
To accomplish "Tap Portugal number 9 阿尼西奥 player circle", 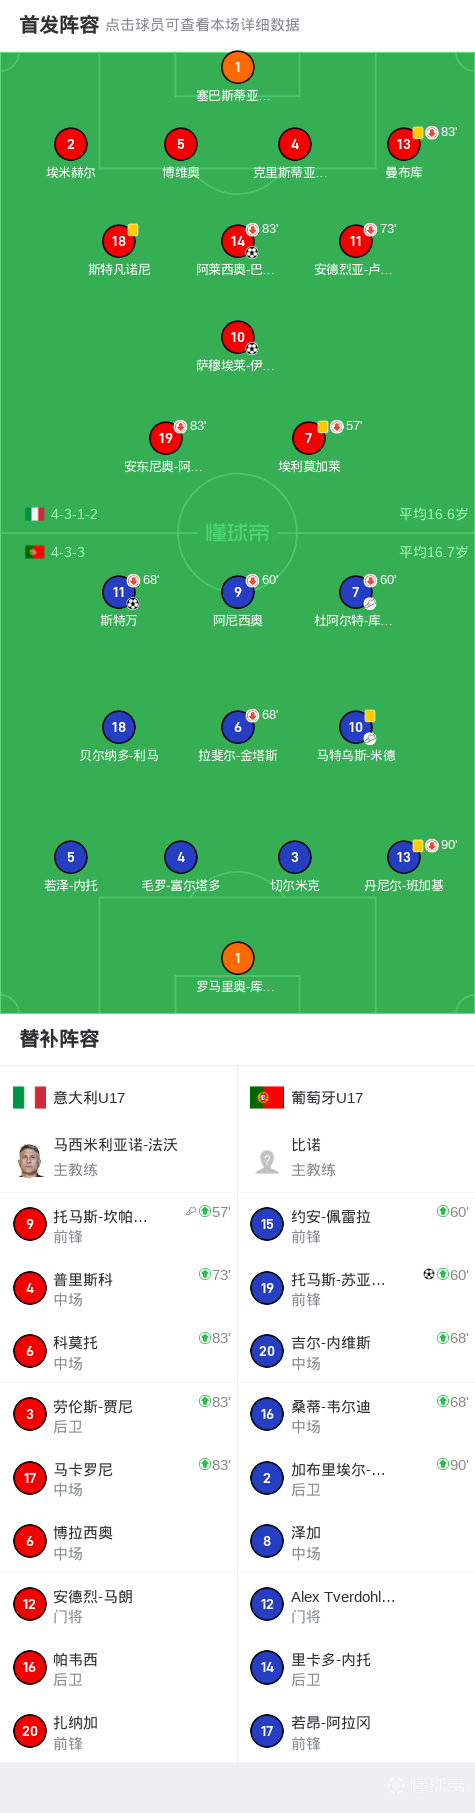I will click(x=237, y=593).
